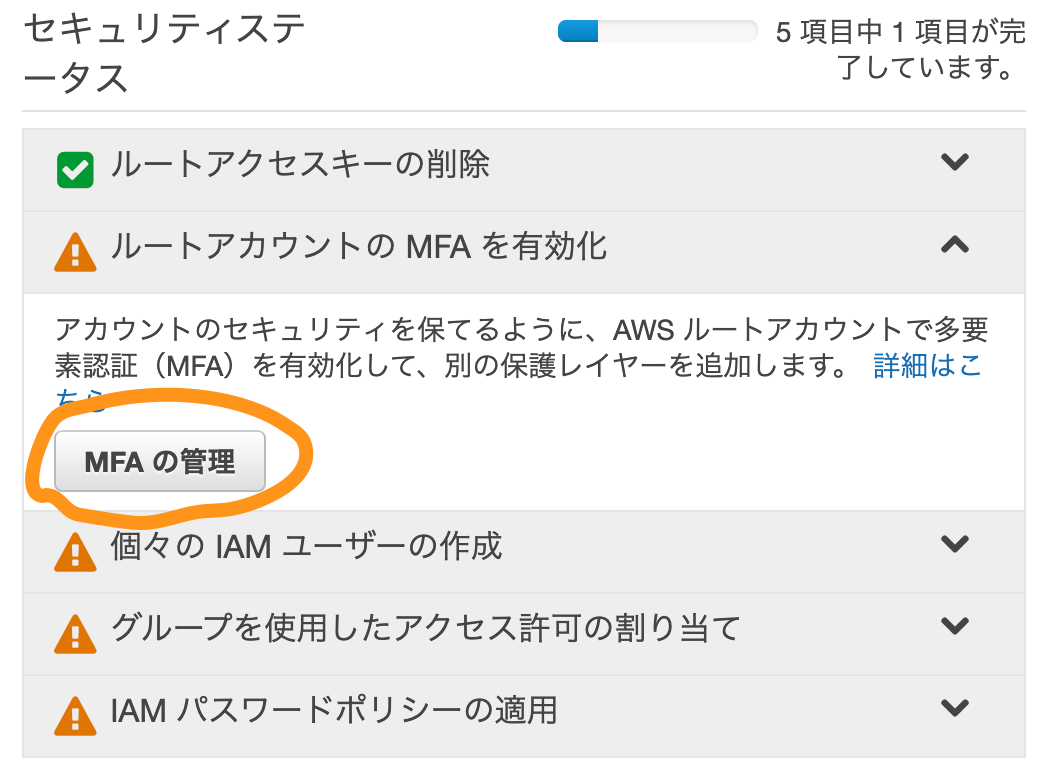
Task: Click the warning icon beside IAM パスワードポリシーの適用
Action: [x=75, y=716]
